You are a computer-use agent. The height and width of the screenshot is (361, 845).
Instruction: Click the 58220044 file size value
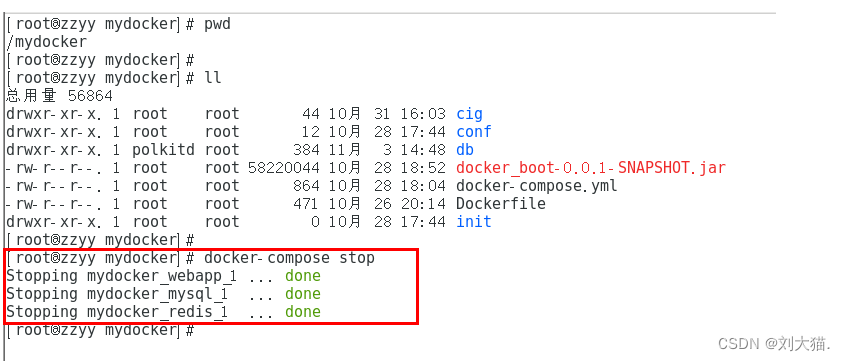pos(284,168)
